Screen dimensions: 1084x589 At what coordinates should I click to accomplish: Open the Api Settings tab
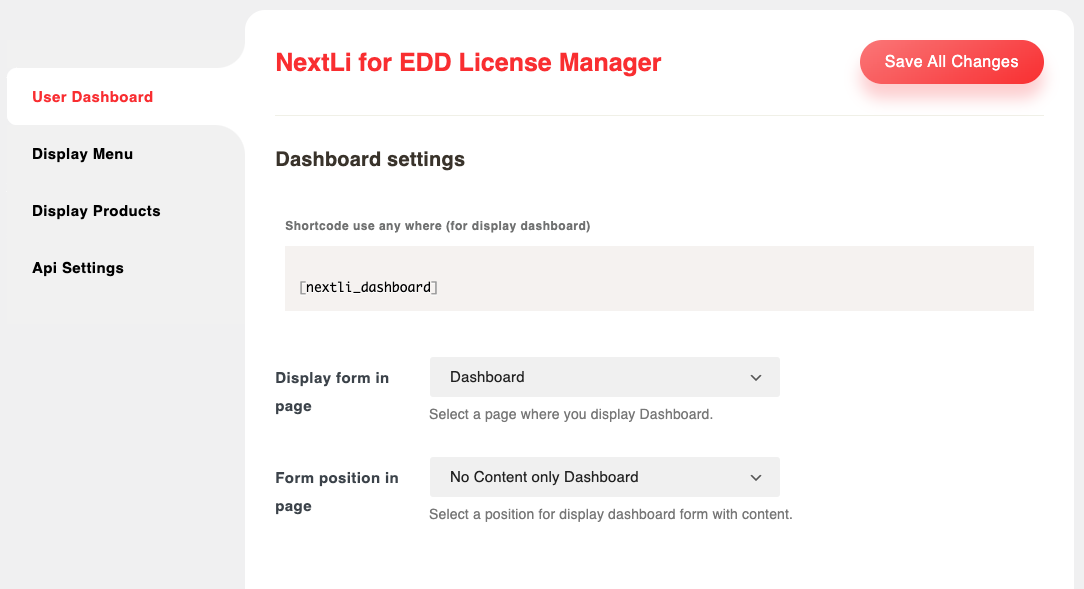pos(78,268)
